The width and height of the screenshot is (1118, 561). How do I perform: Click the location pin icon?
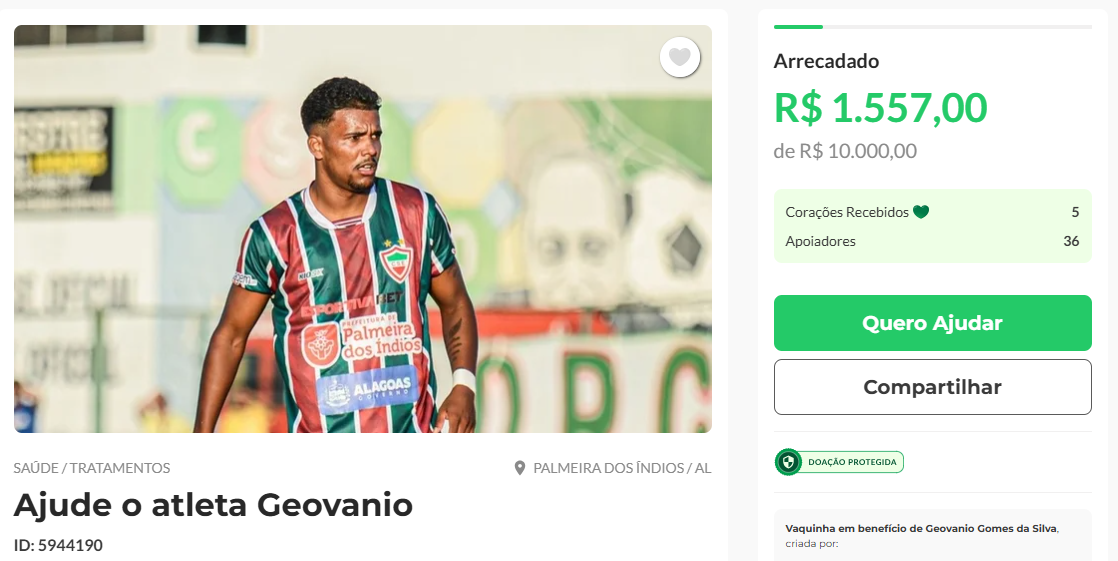click(520, 468)
